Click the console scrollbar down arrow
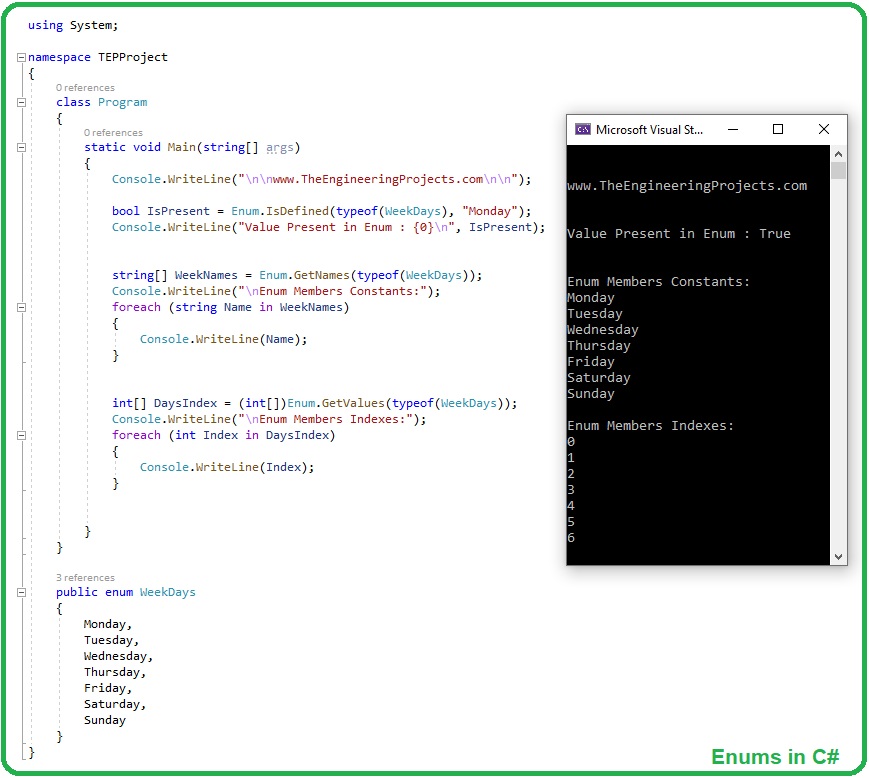 point(838,556)
